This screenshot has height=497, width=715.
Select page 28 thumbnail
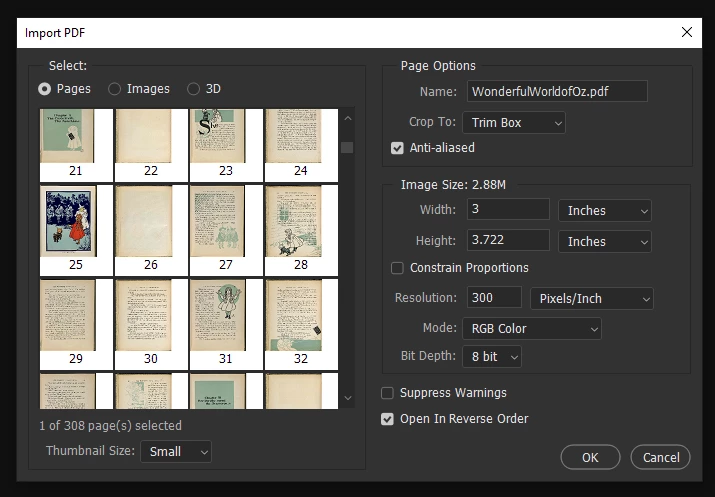[301, 230]
